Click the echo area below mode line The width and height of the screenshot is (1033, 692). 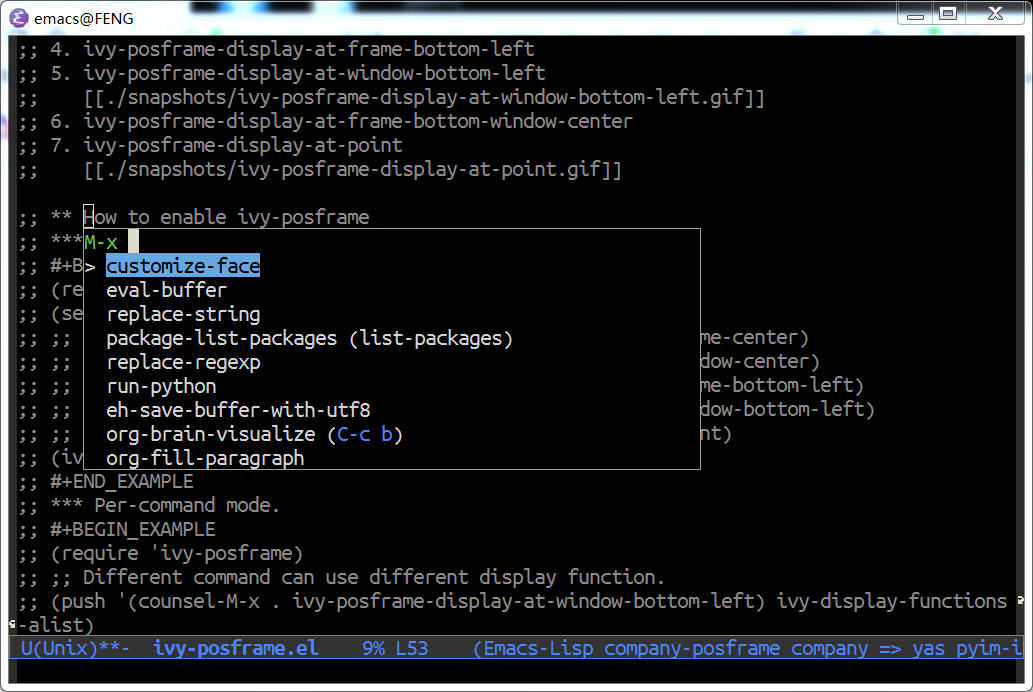(516, 672)
